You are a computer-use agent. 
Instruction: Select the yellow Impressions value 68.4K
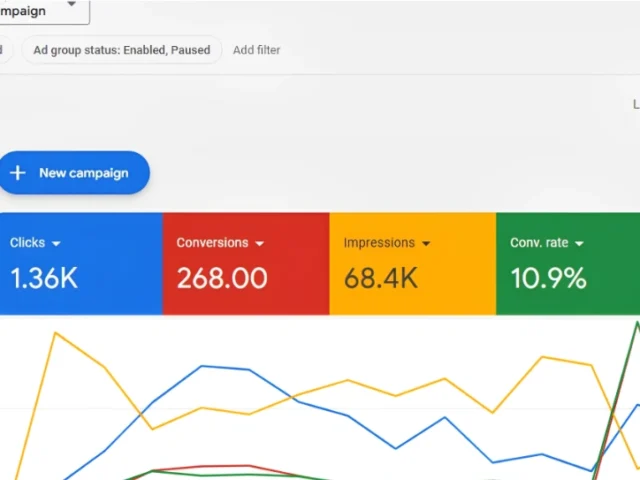coord(381,278)
